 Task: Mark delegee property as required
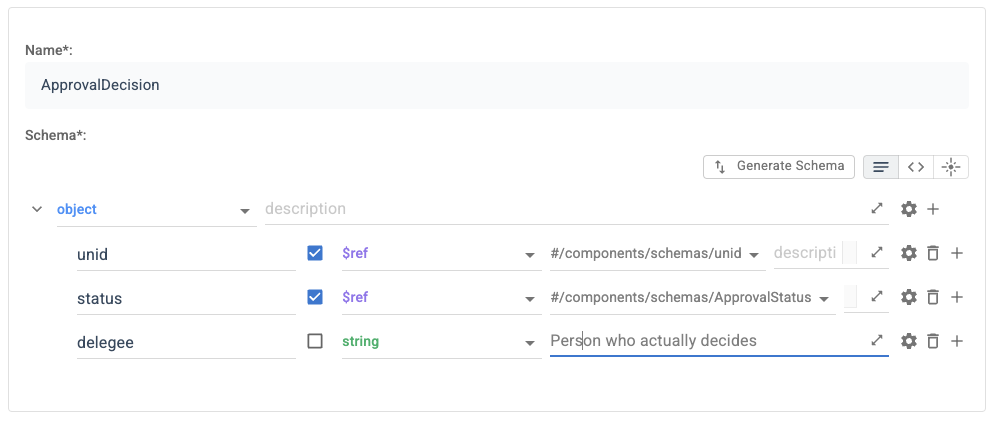tap(315, 341)
